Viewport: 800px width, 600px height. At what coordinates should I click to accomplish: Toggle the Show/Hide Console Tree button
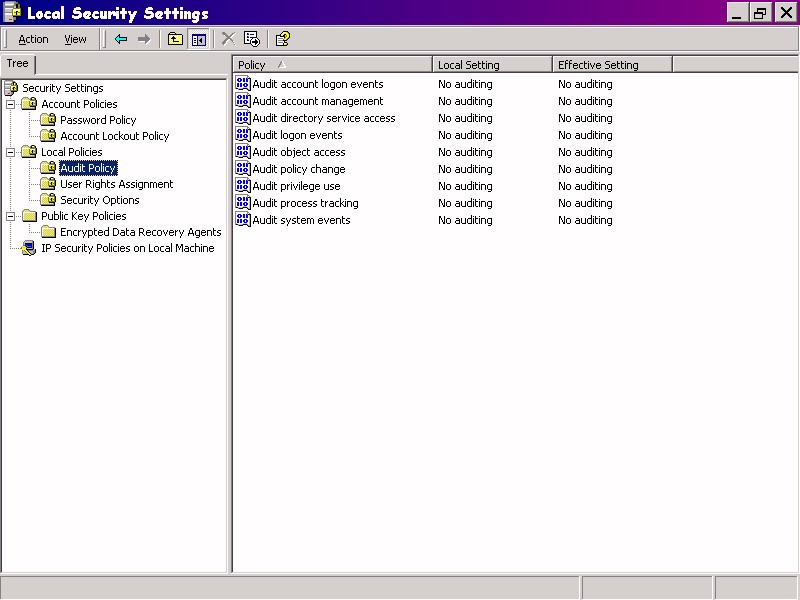pyautogui.click(x=199, y=39)
